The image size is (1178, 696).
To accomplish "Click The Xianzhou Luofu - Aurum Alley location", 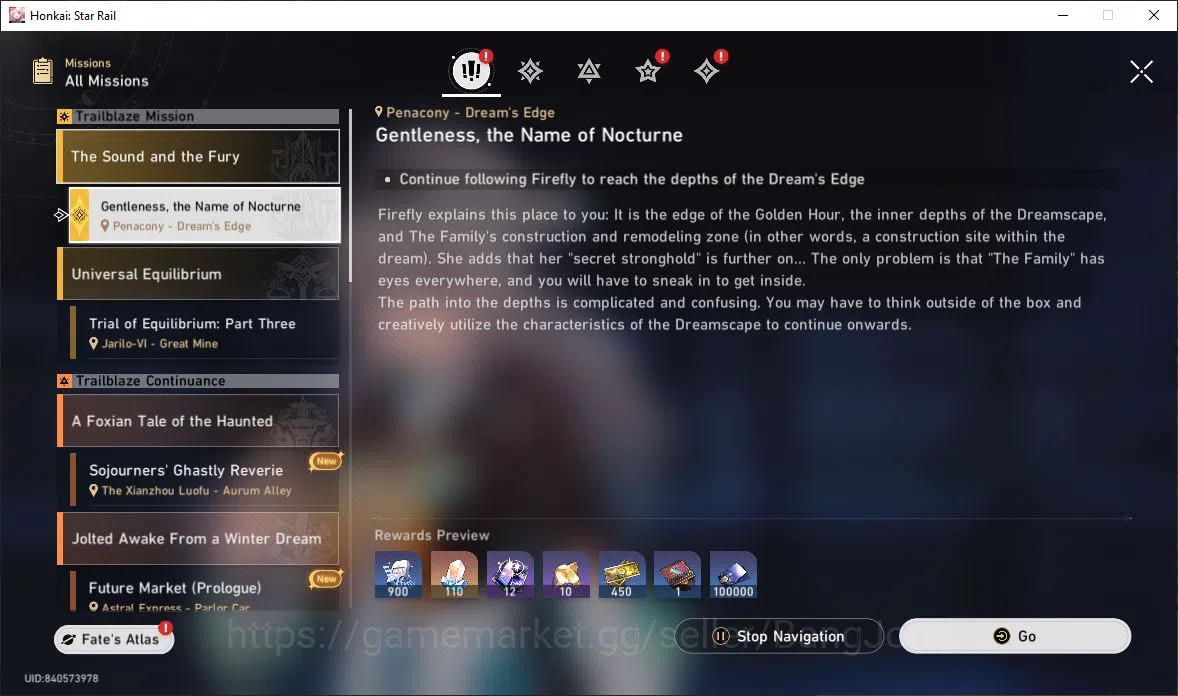I will pos(196,490).
